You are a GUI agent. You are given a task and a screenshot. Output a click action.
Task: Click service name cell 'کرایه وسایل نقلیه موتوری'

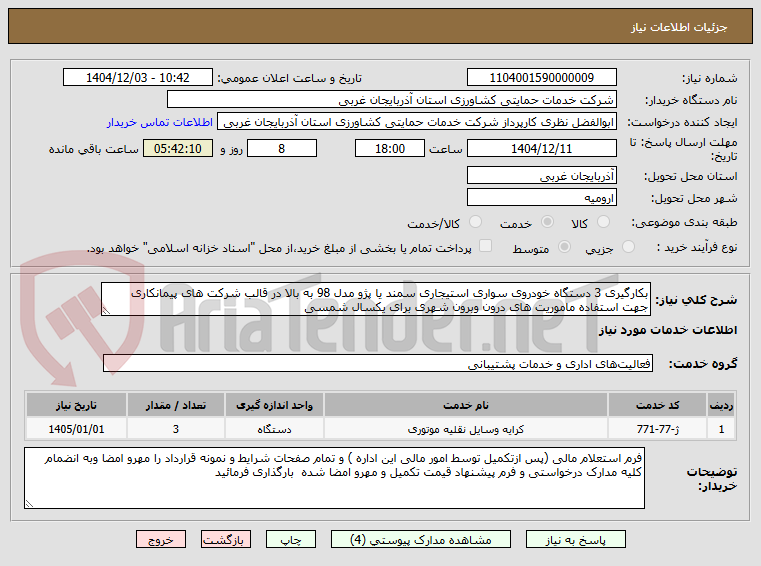(466, 429)
